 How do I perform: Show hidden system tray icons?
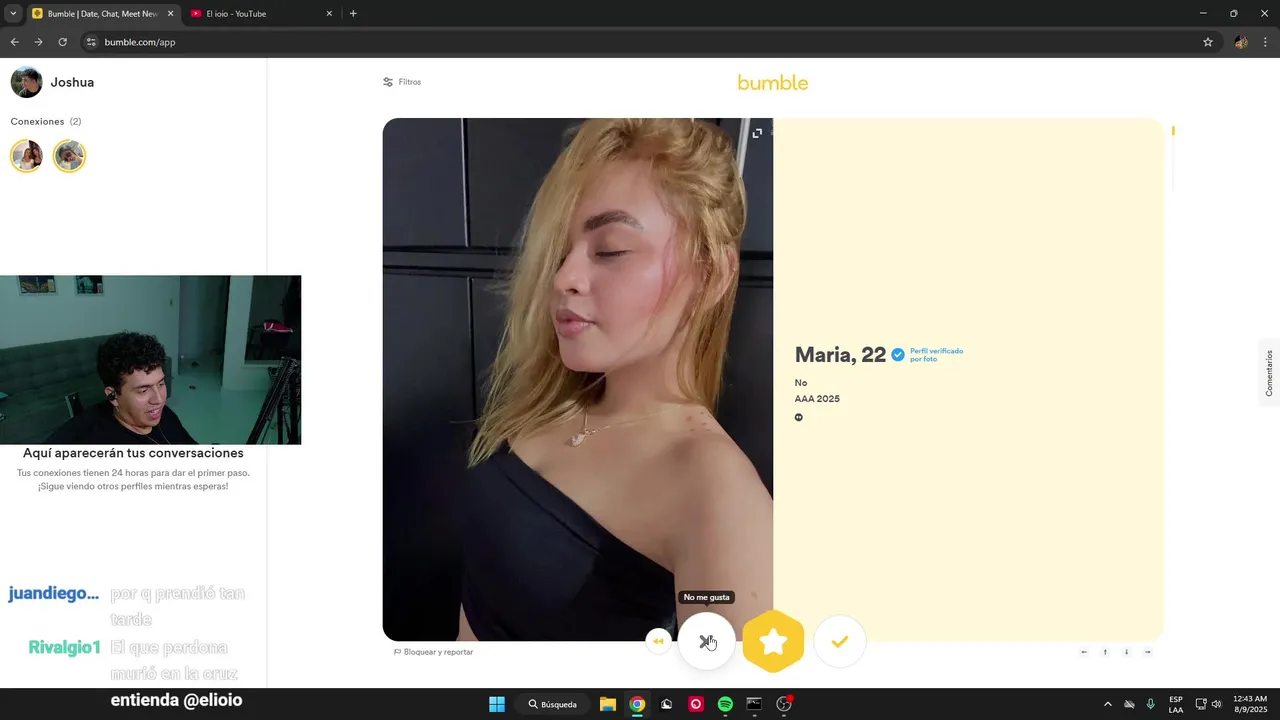click(x=1107, y=704)
